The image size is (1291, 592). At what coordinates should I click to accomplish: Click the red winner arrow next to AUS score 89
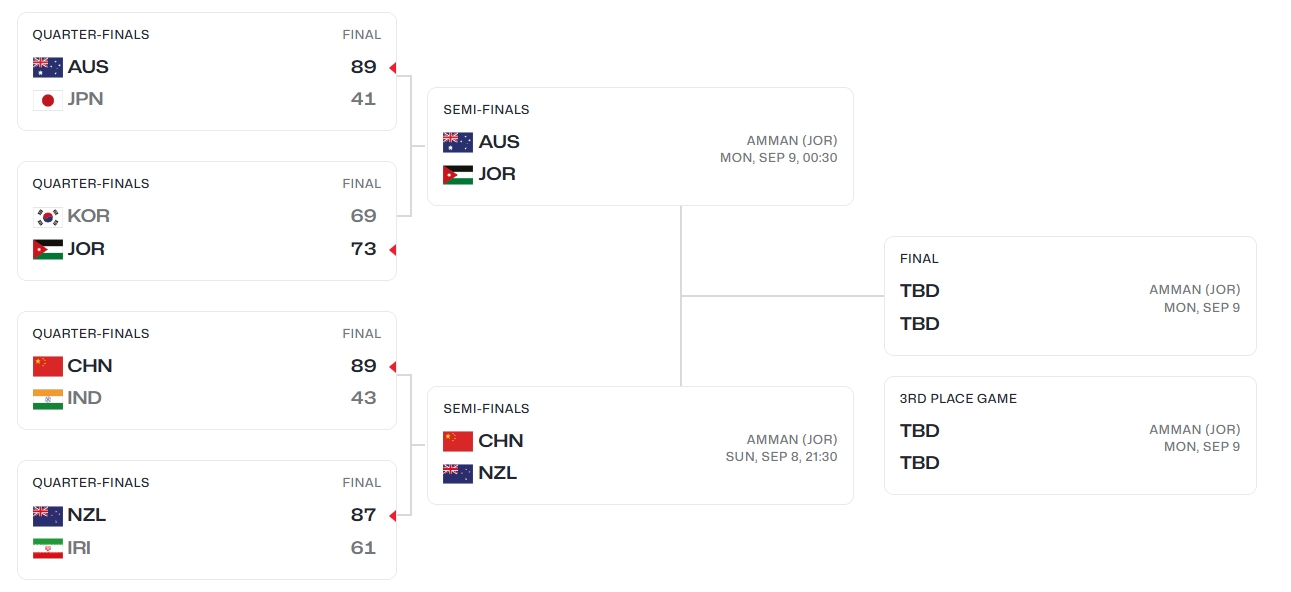point(393,67)
